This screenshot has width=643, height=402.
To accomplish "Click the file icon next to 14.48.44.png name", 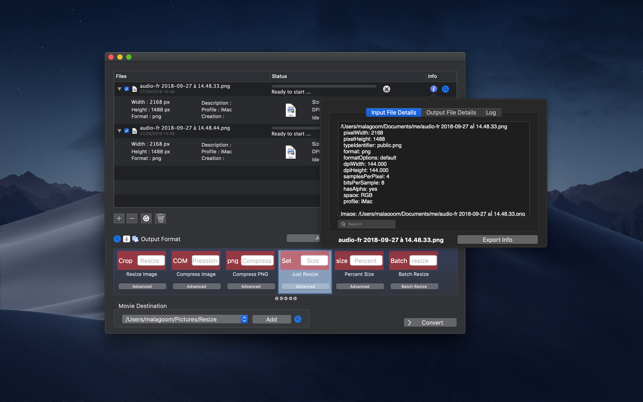I will 135,131.
